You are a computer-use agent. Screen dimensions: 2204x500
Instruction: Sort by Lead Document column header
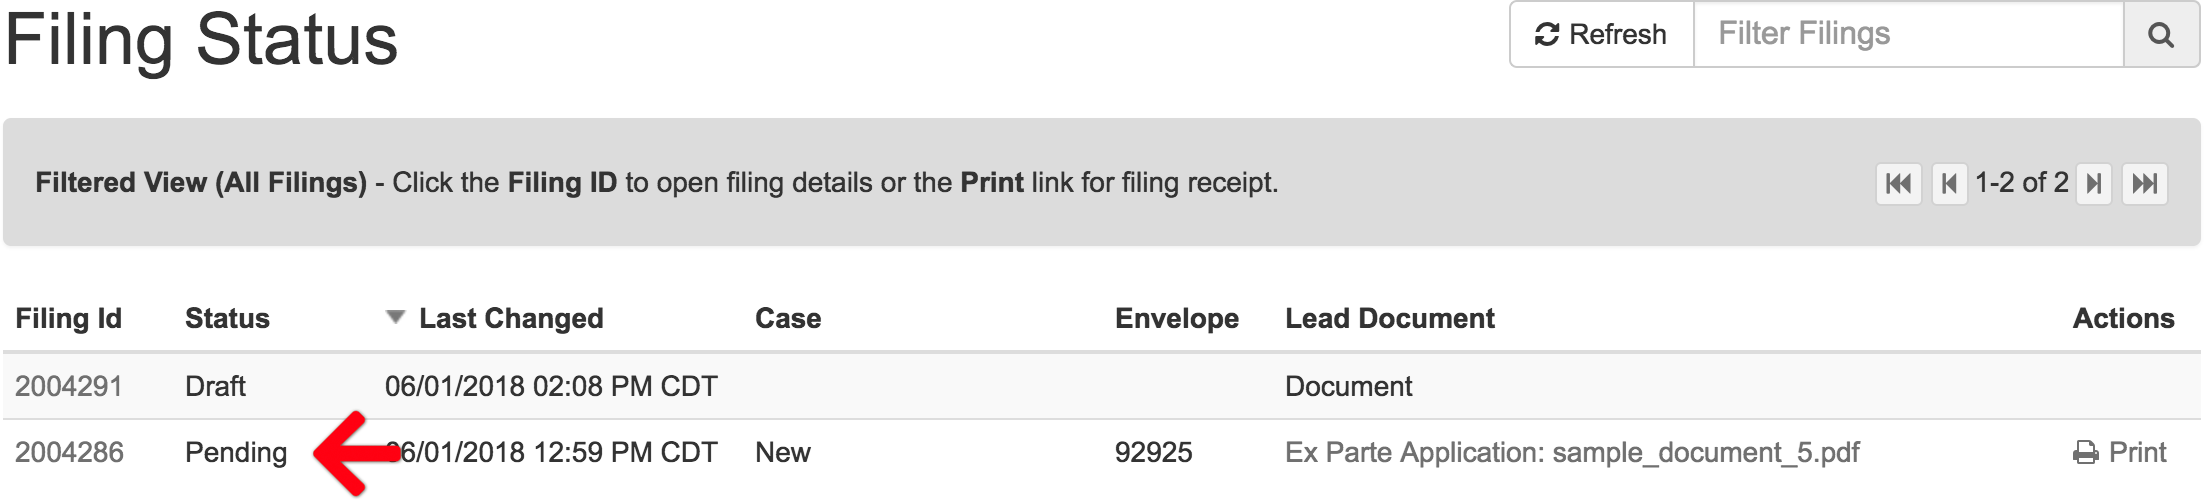click(1390, 318)
